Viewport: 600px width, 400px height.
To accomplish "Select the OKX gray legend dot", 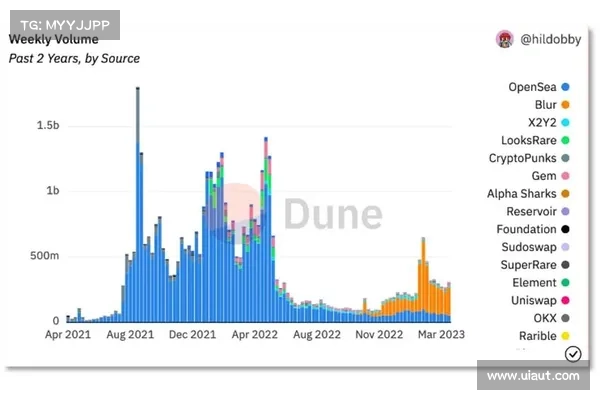I will [x=565, y=318].
